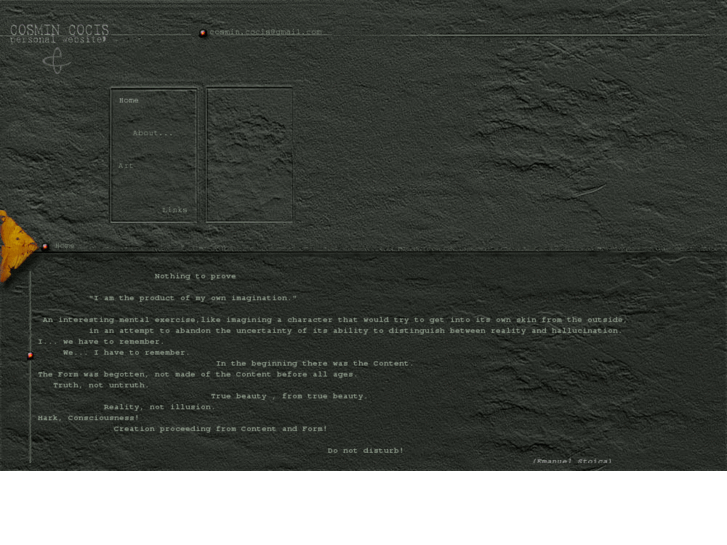Click the line 'Hark, Consciousness!'

89,418
